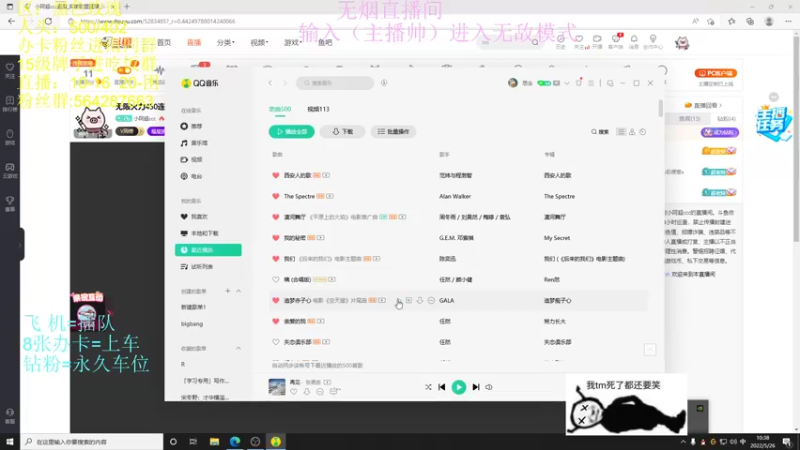Like the currently playing song
The image size is (800, 450).
click(x=294, y=392)
